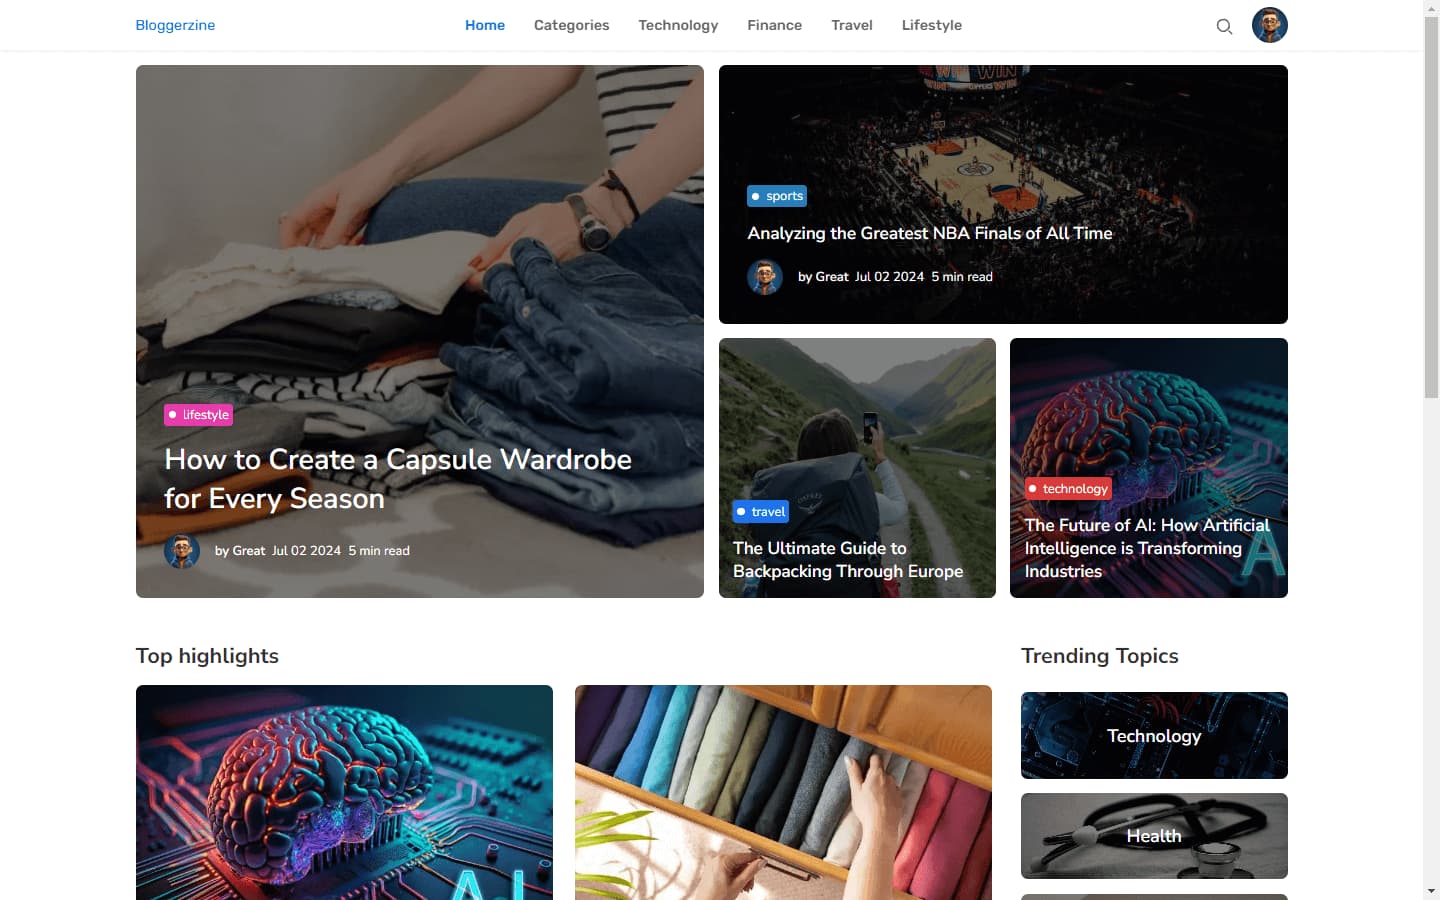
Task: Open the user profile avatar in header
Action: pos(1270,25)
